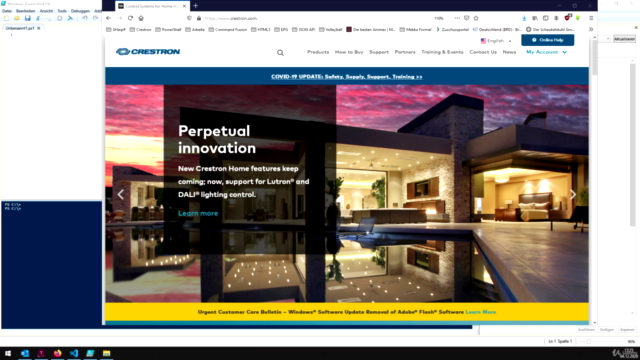Click the search magnifier on Crestron site
Screen dimensions: 640x360
pos(280,53)
